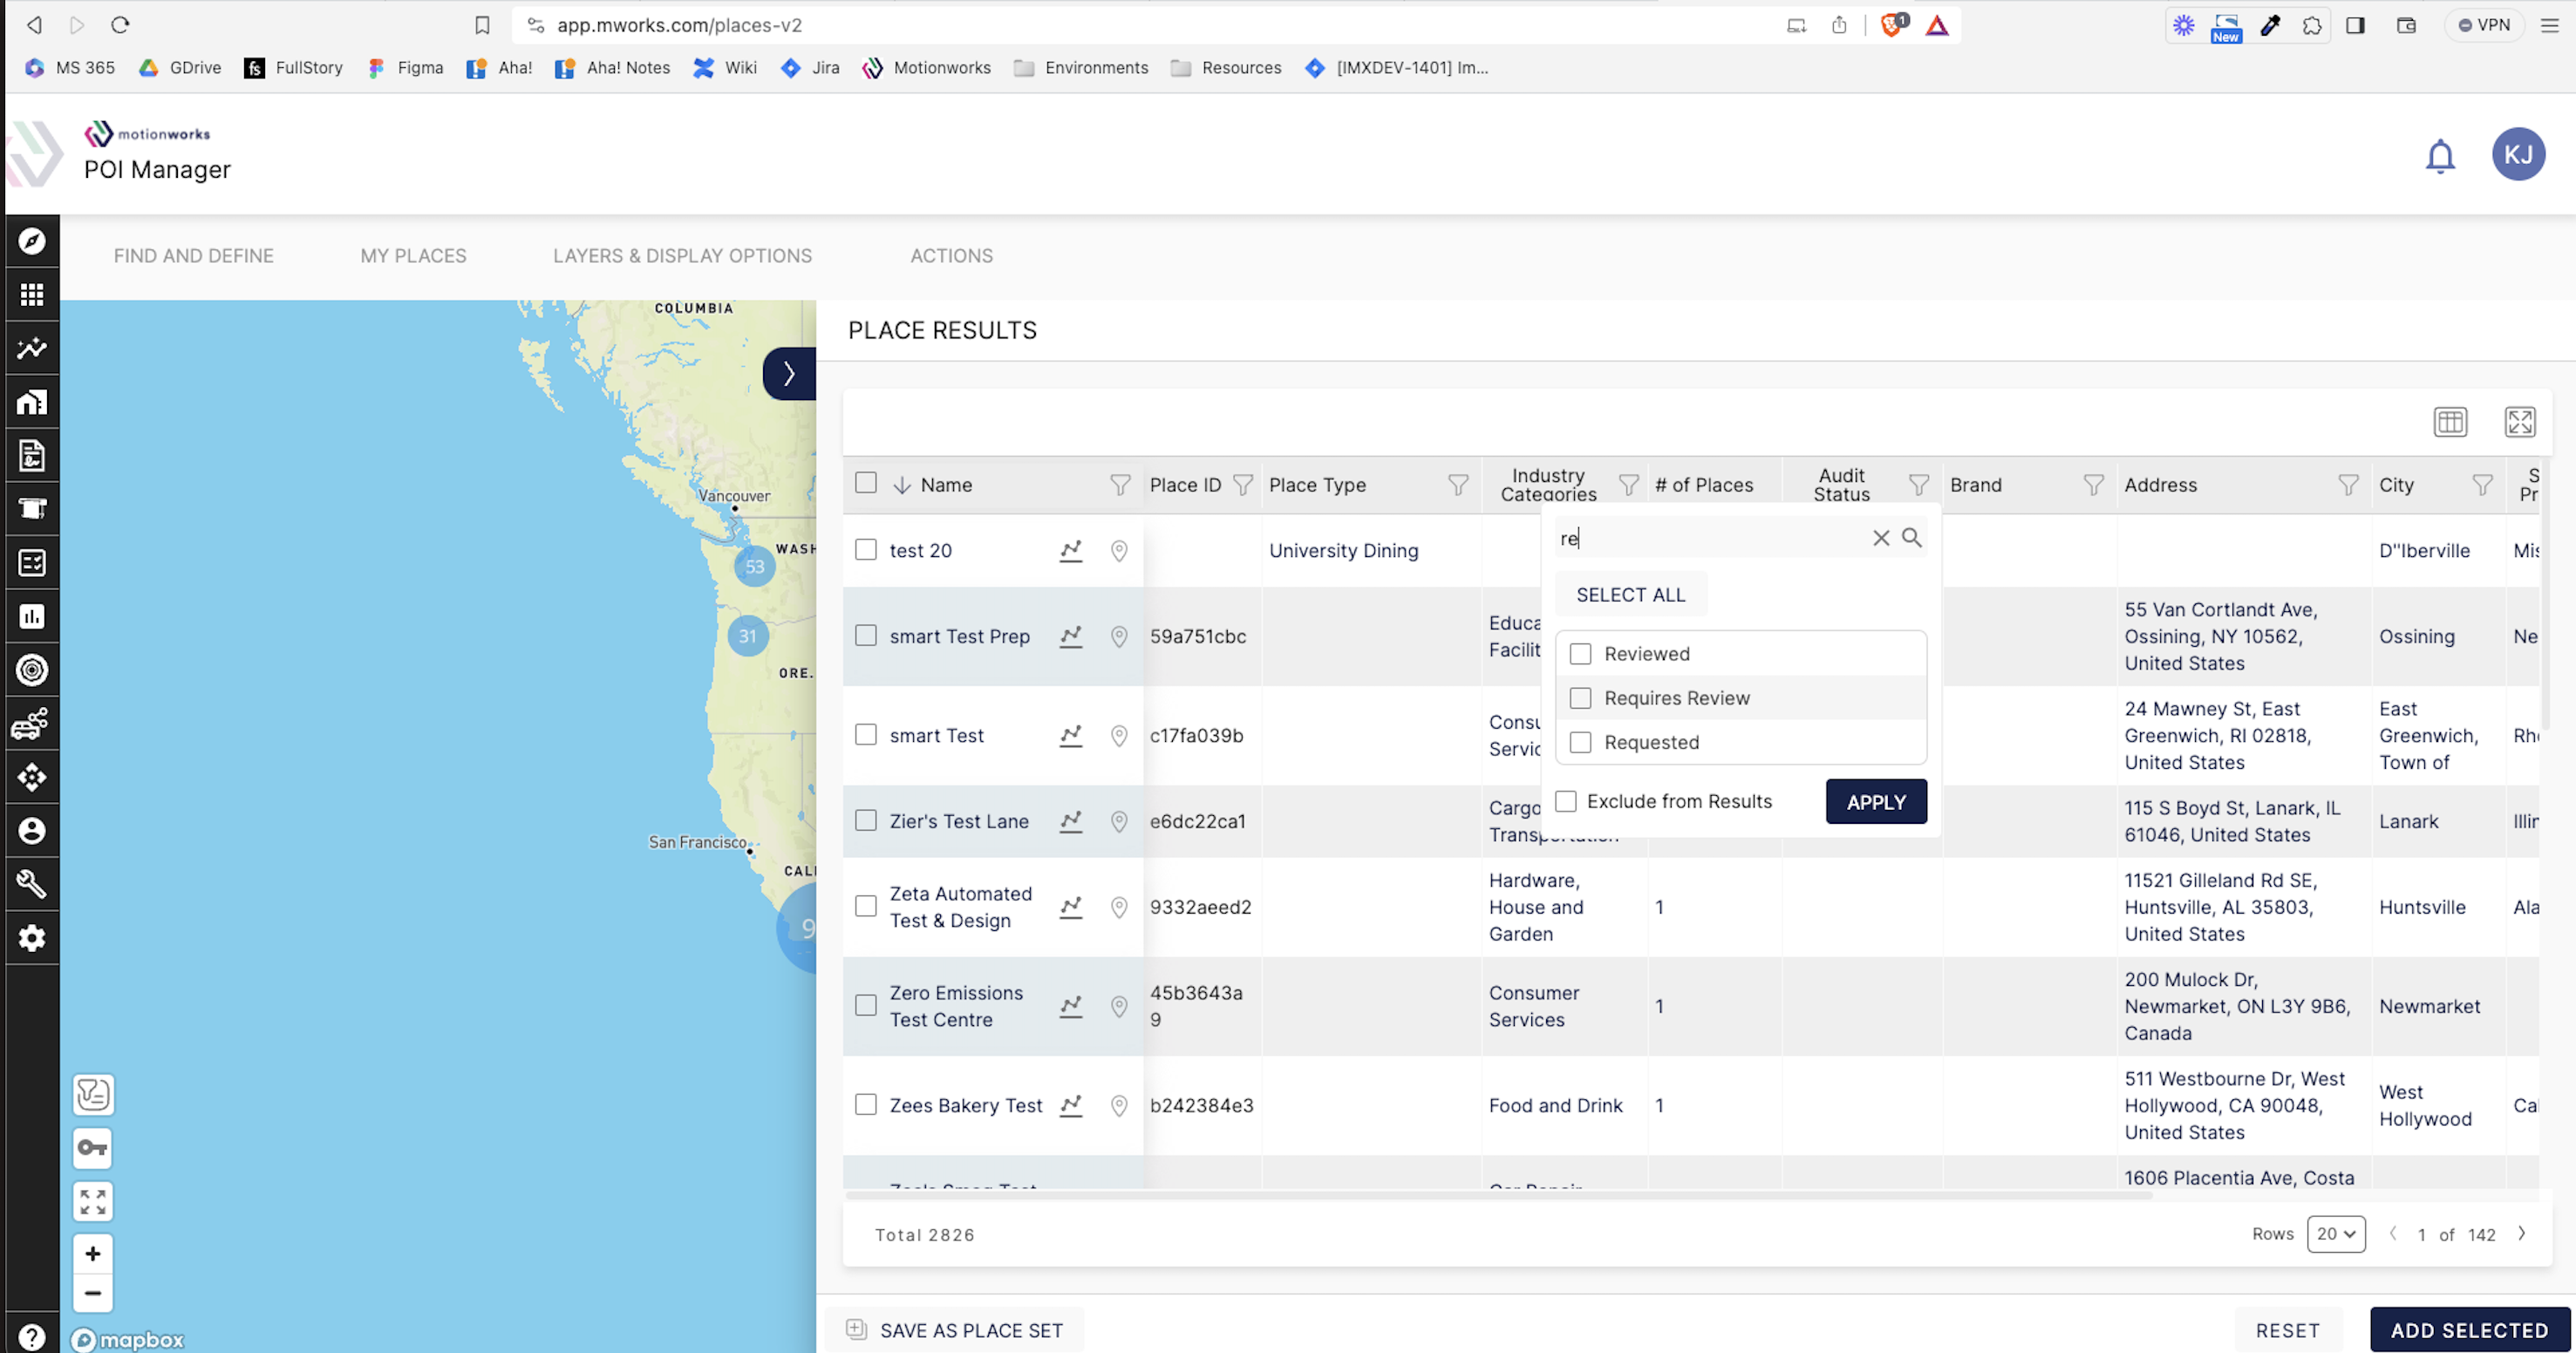Viewport: 2576px width, 1353px height.
Task: Select the test 20 row checkbox
Action: pos(866,550)
